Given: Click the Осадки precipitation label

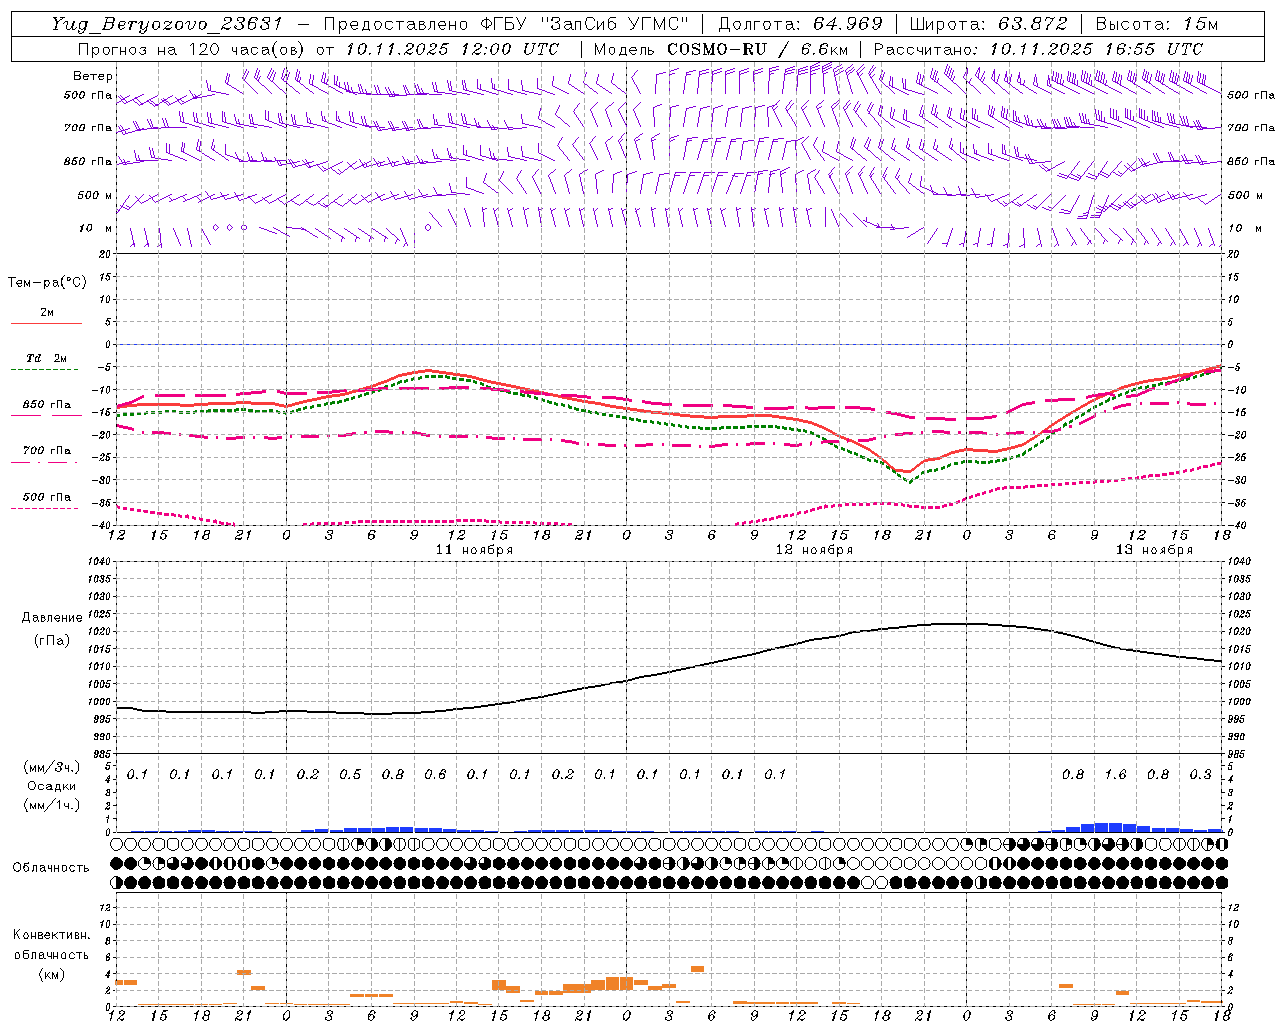Looking at the screenshot, I should click(52, 787).
